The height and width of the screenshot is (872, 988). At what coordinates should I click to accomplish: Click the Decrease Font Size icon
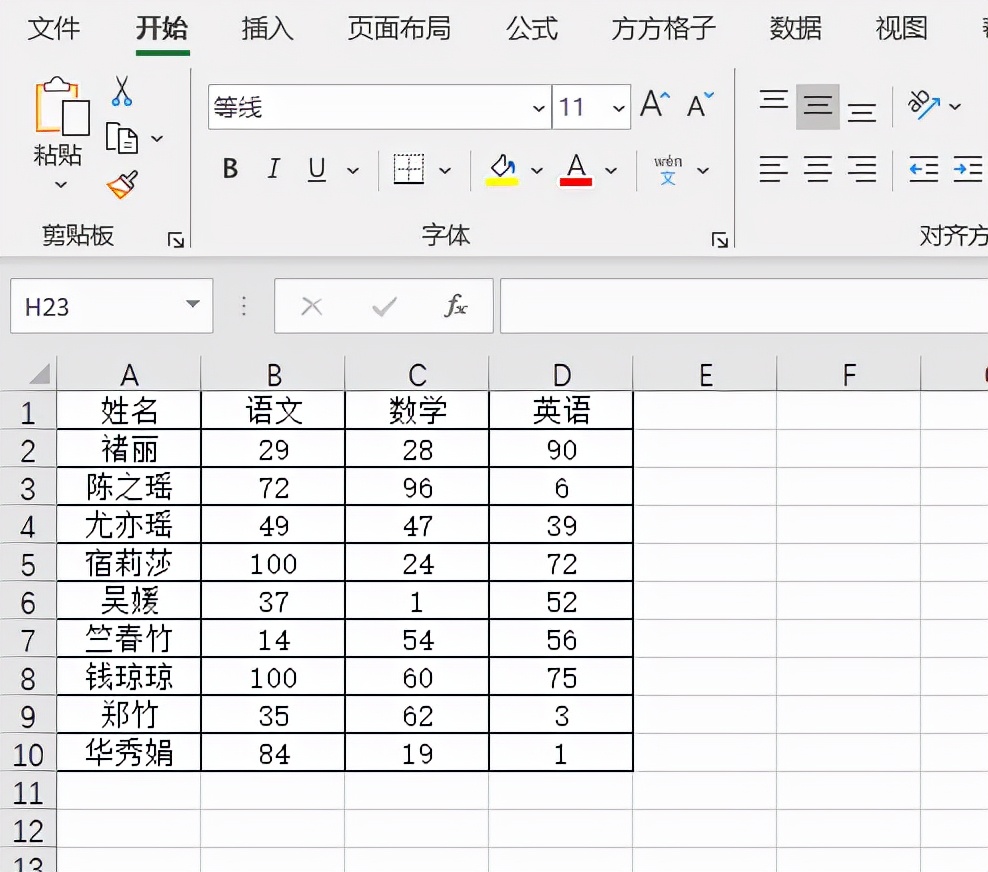point(696,100)
